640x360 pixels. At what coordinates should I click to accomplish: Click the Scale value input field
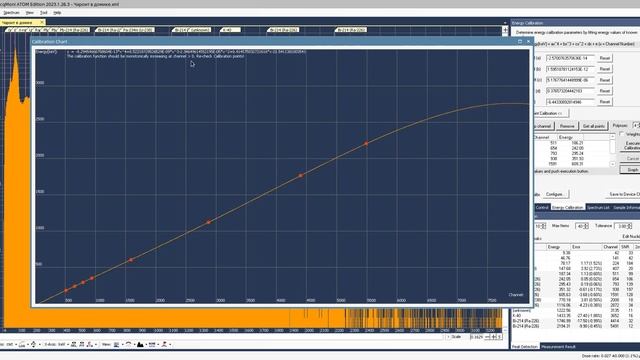point(477,337)
